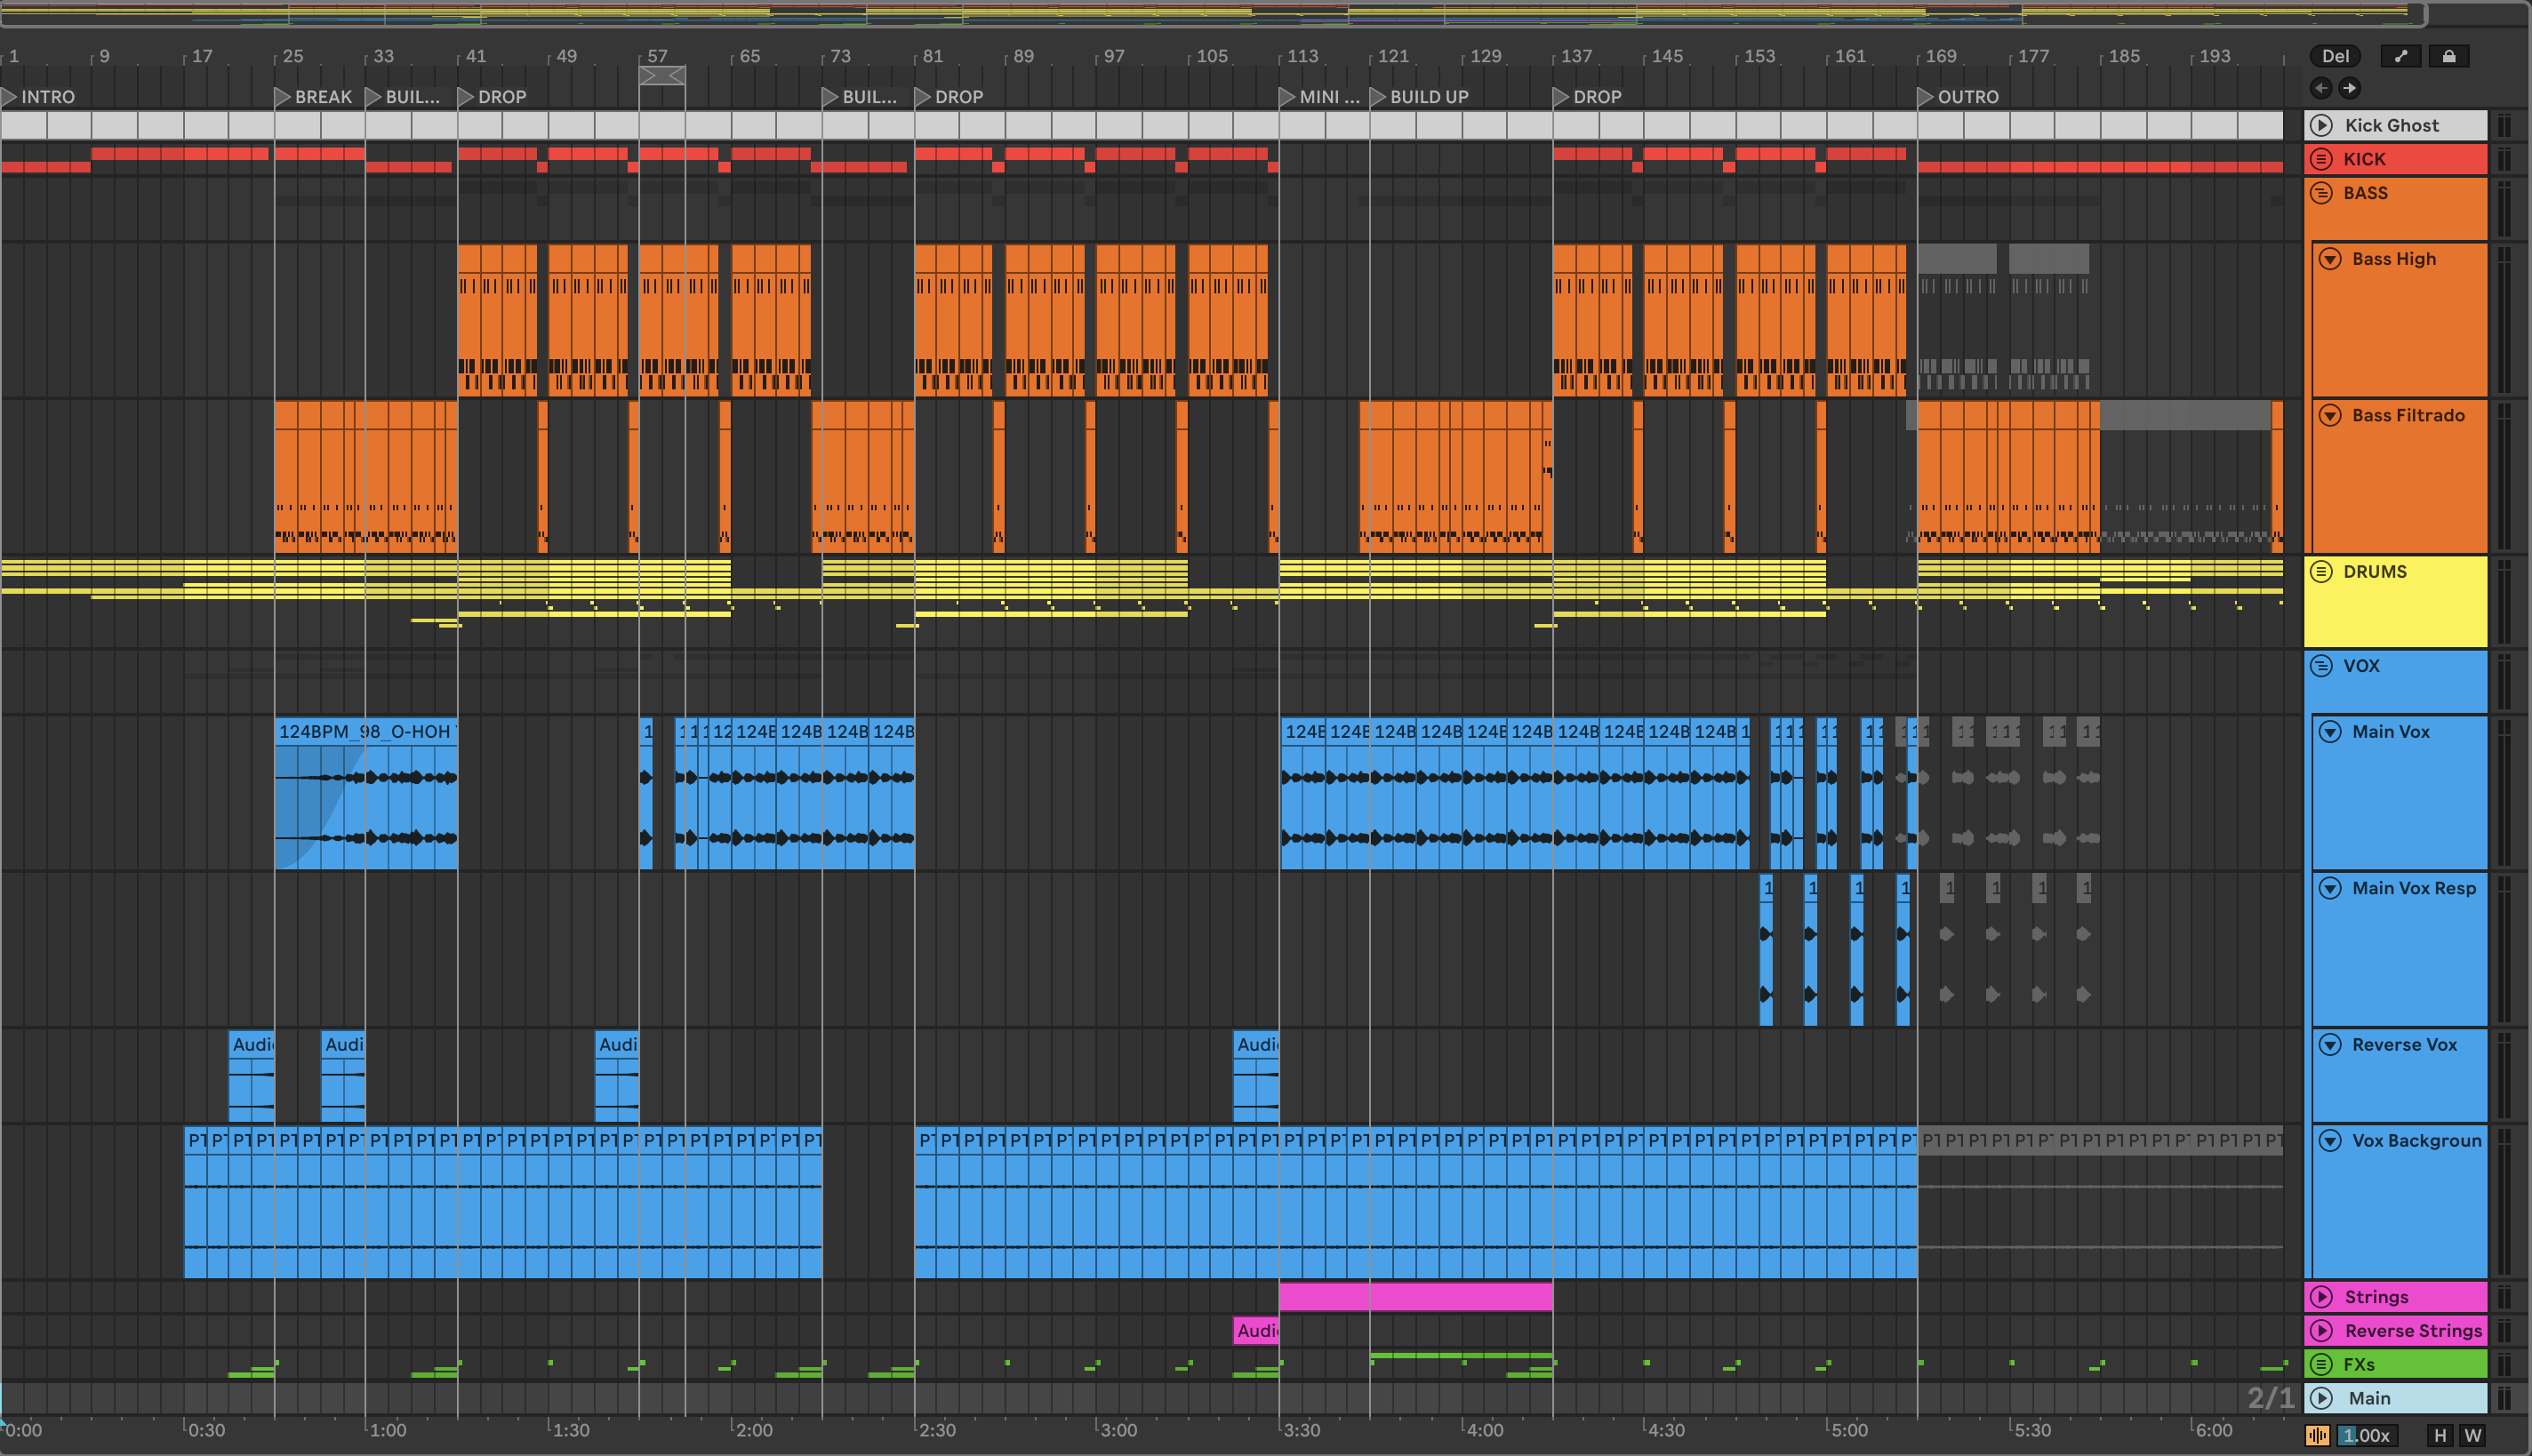Image resolution: width=2532 pixels, height=1456 pixels.
Task: Select the Bass Filtrado track name
Action: pyautogui.click(x=2408, y=415)
